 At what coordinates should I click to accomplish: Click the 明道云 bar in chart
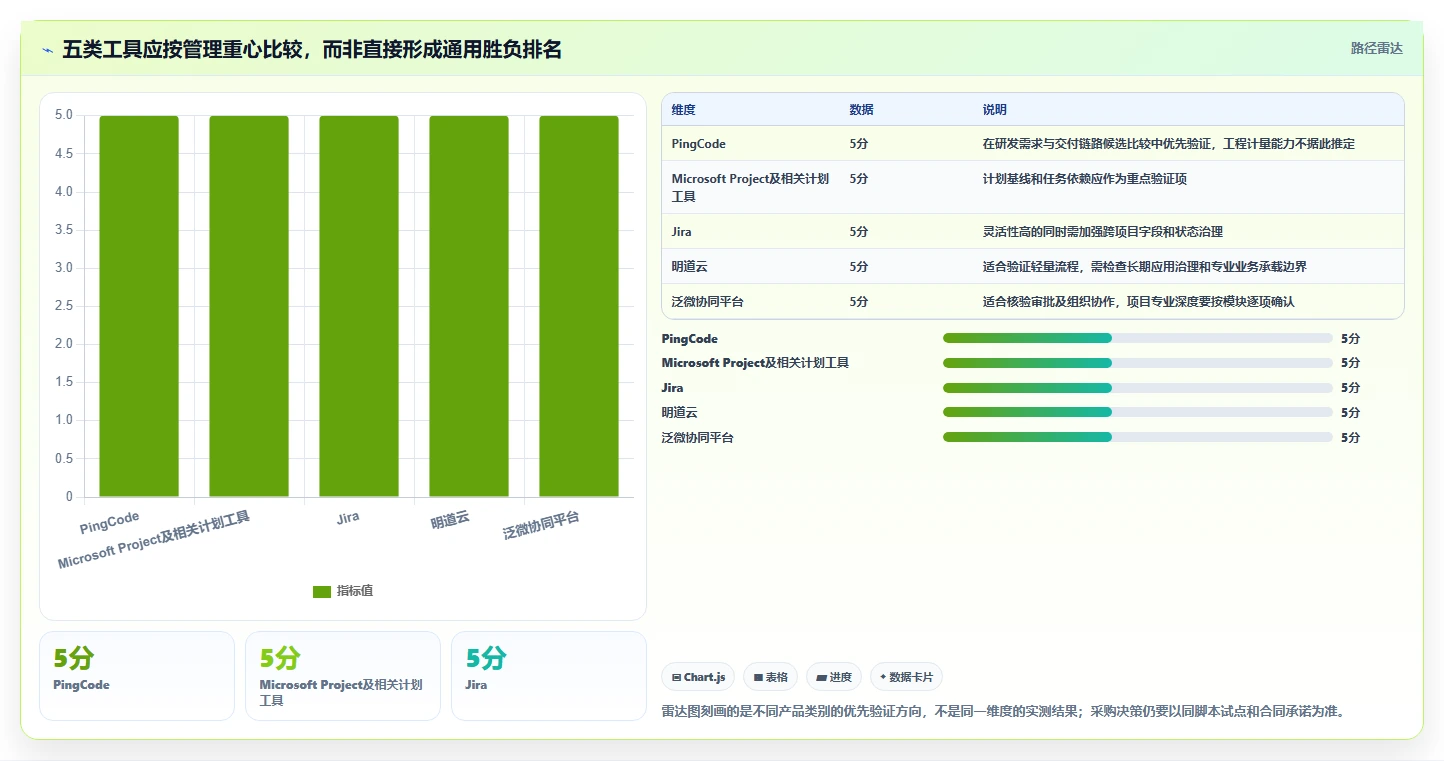pos(469,306)
